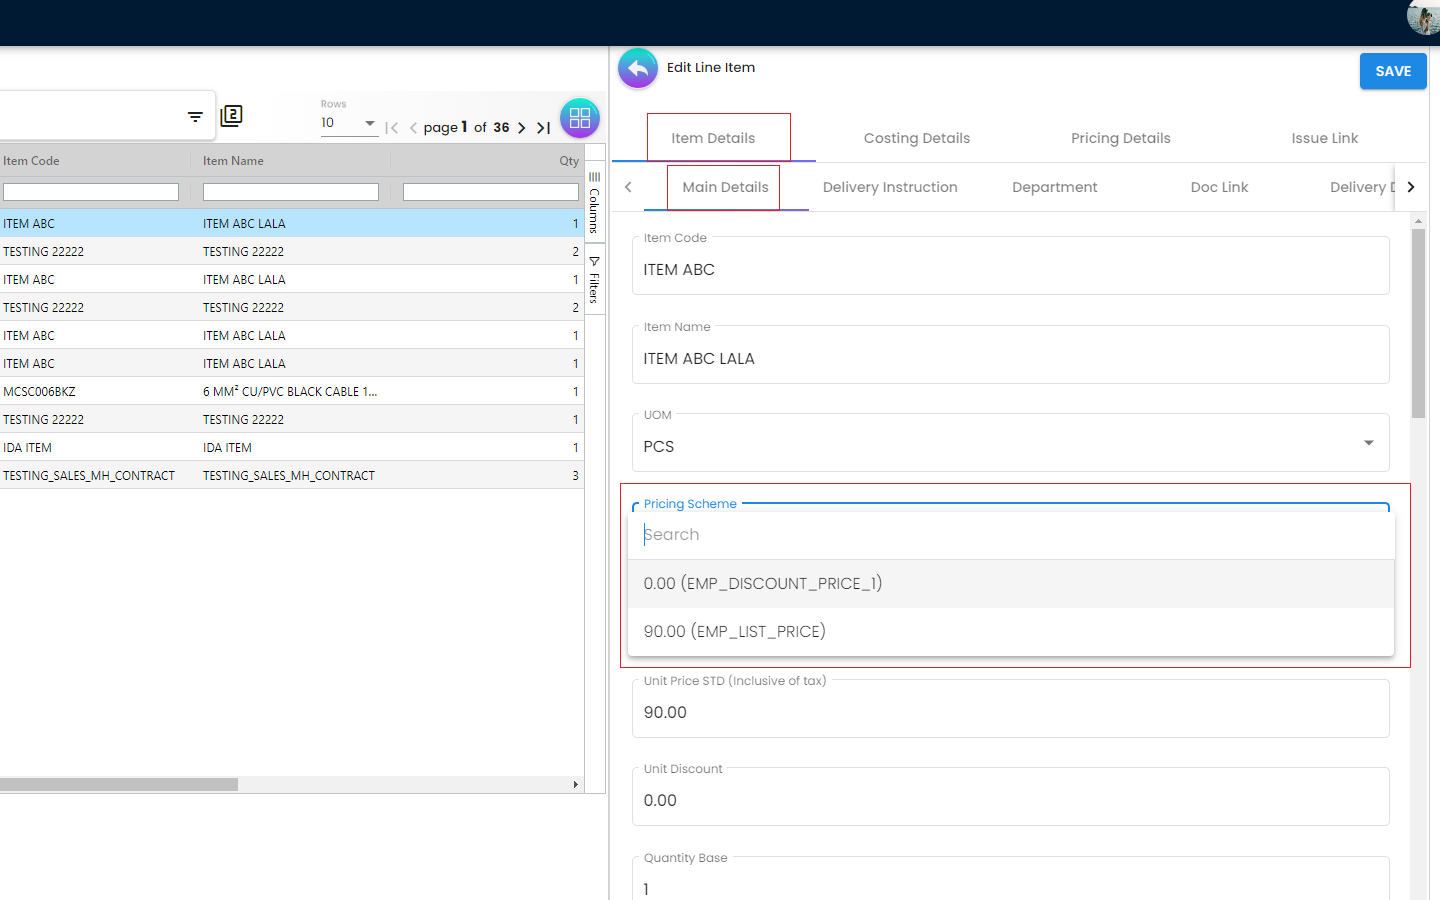Open the Columns side panel
This screenshot has height=900, width=1440.
(x=594, y=202)
